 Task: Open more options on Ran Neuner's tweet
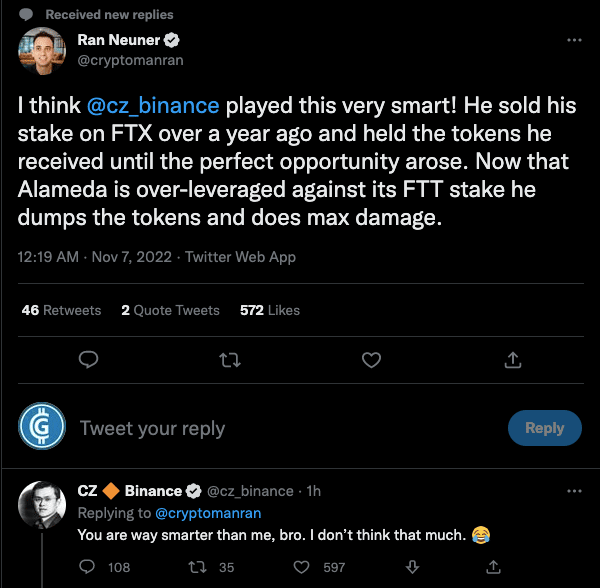point(574,40)
